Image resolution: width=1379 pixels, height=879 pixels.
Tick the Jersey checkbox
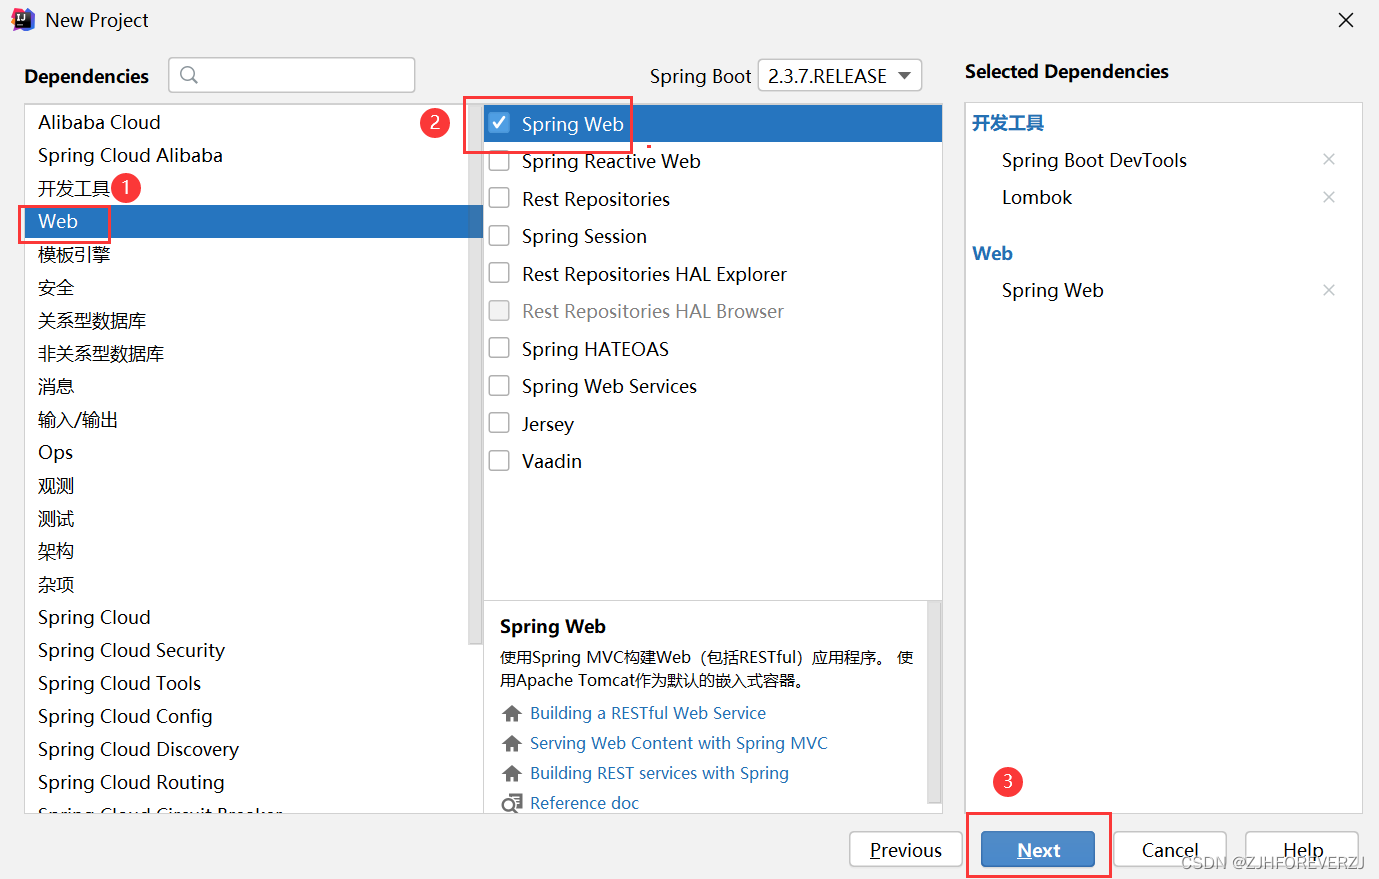499,423
